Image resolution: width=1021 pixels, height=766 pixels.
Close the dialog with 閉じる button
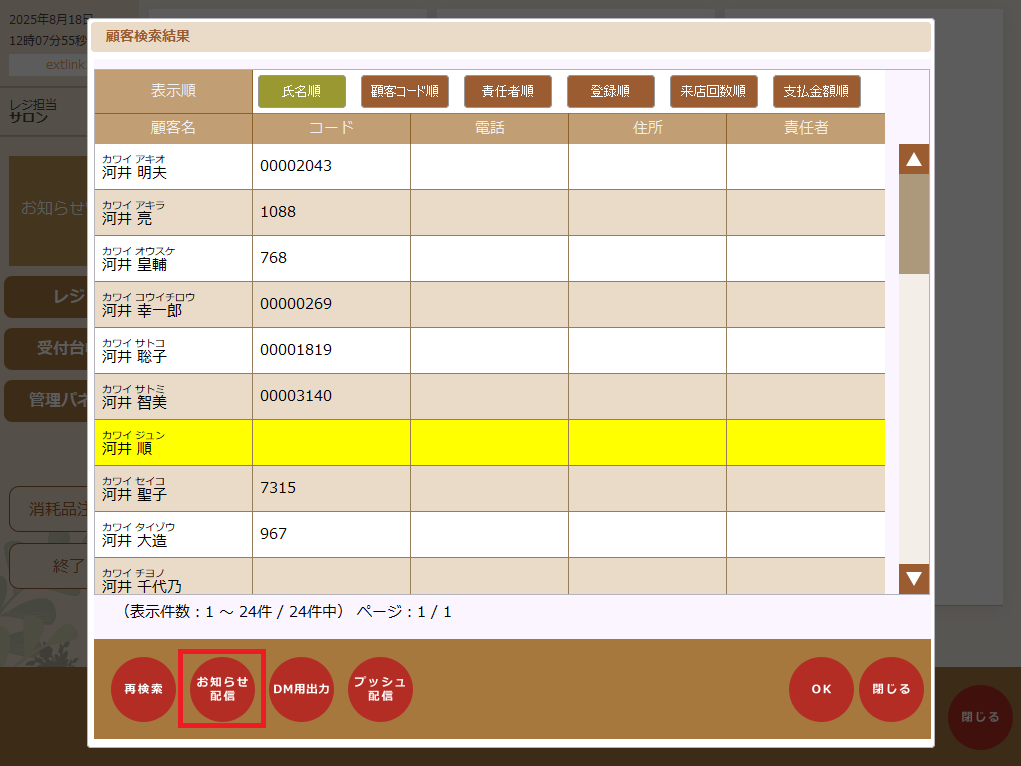pyautogui.click(x=891, y=689)
